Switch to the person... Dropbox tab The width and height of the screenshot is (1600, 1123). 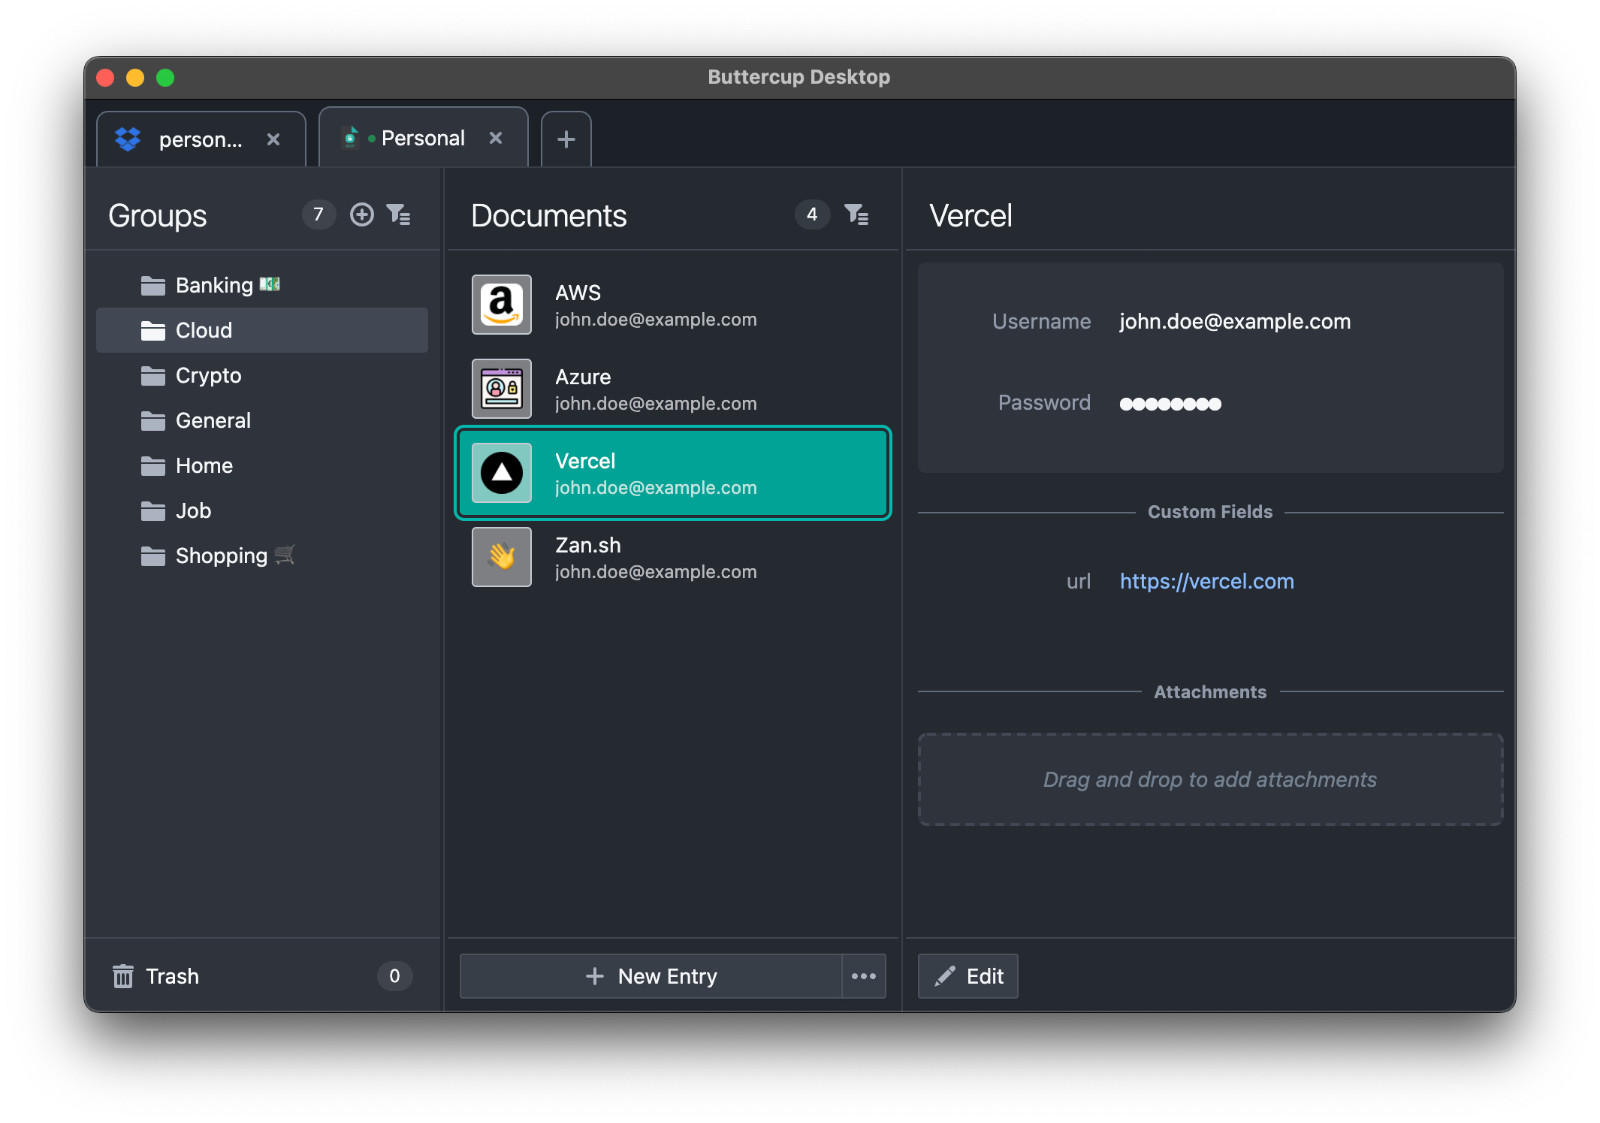click(201, 139)
